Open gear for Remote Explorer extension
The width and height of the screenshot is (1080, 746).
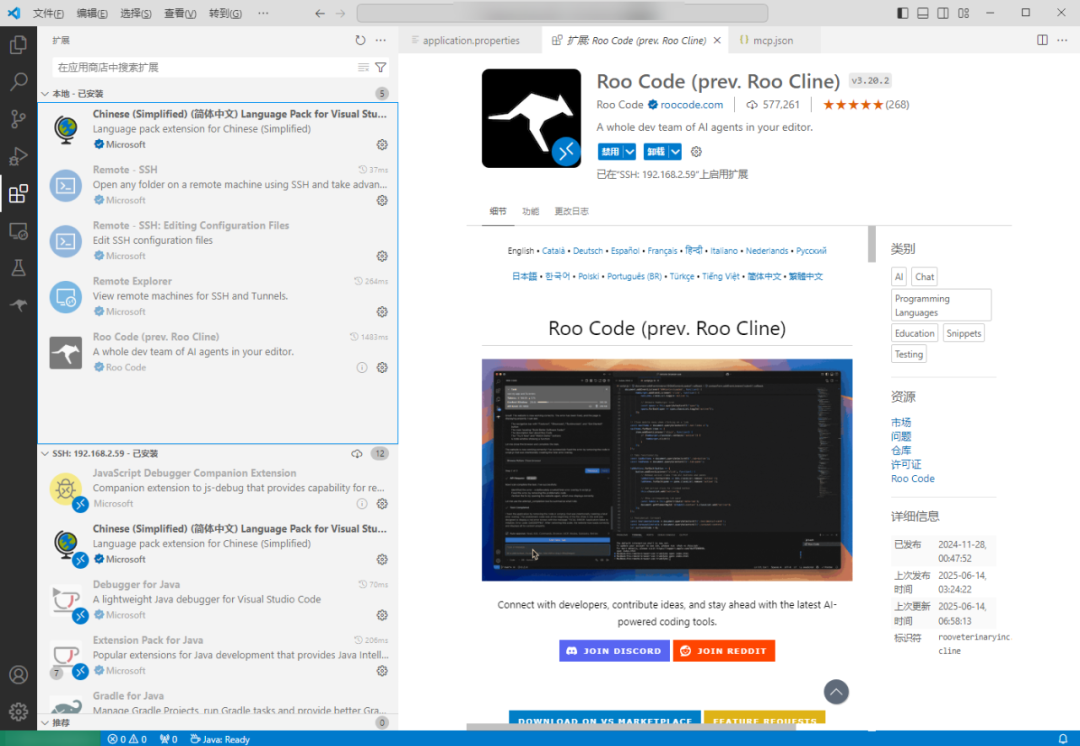[x=382, y=312]
